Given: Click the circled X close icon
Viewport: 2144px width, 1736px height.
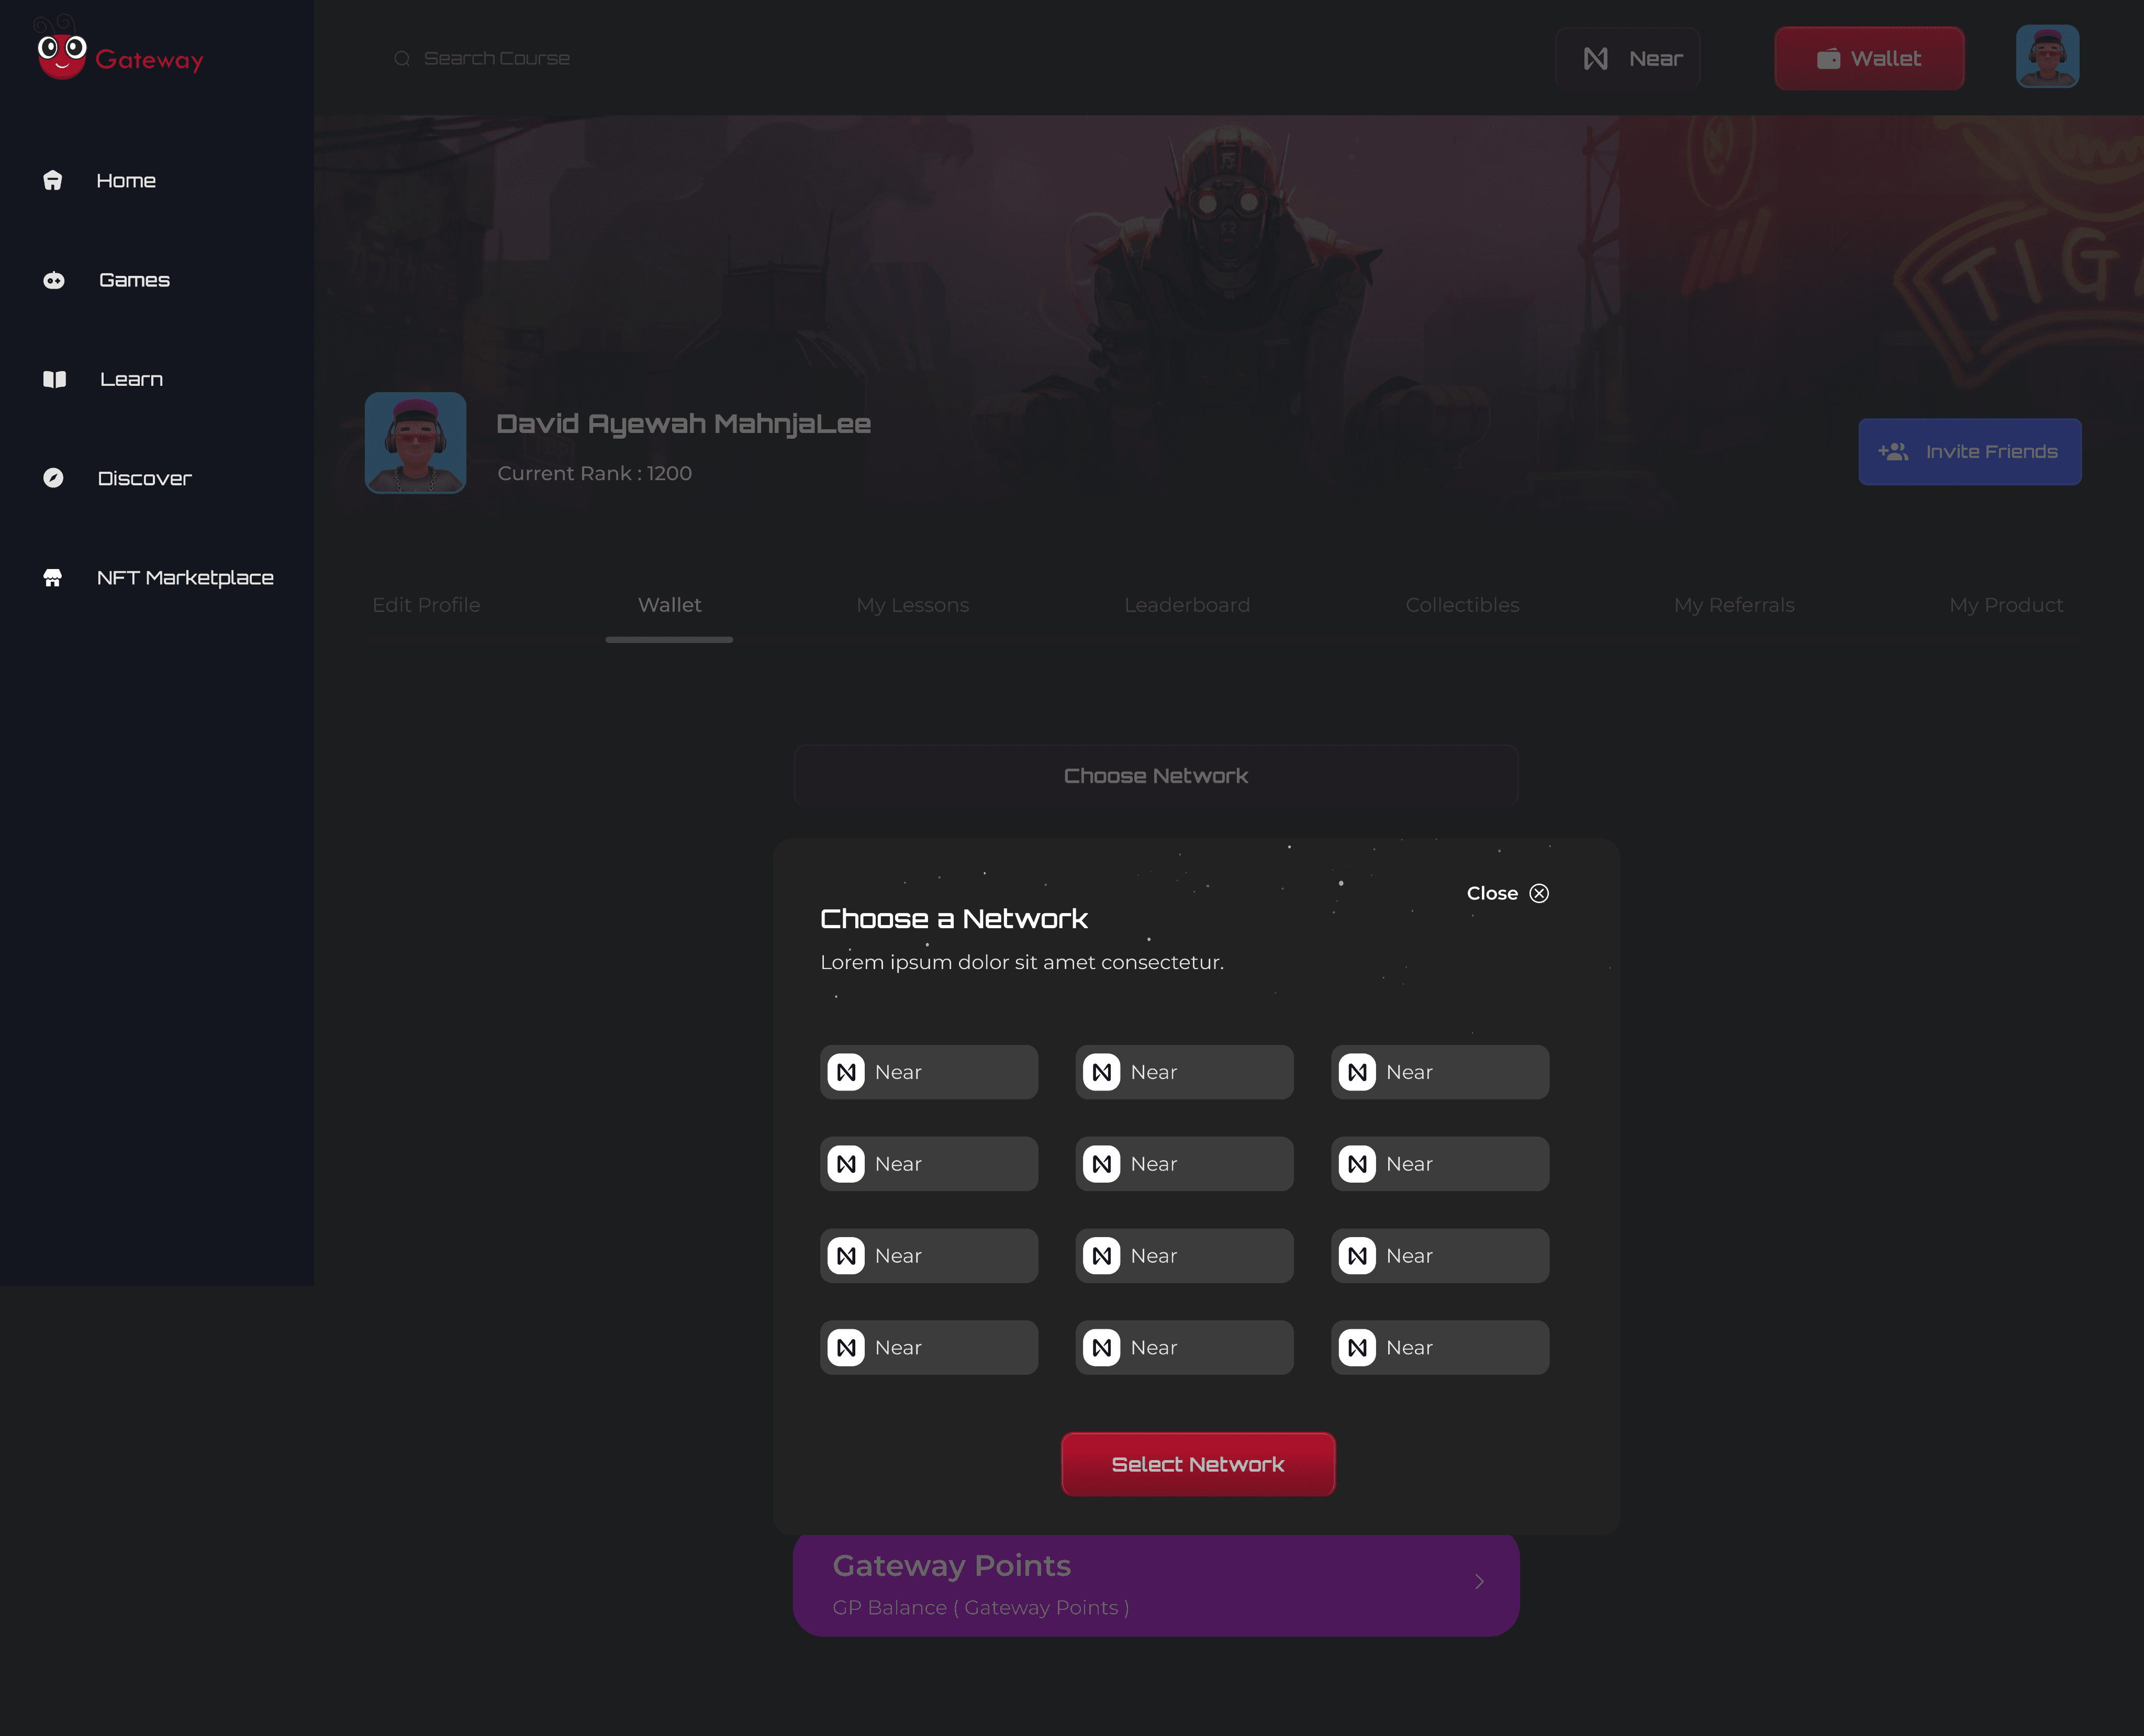Looking at the screenshot, I should [1539, 893].
